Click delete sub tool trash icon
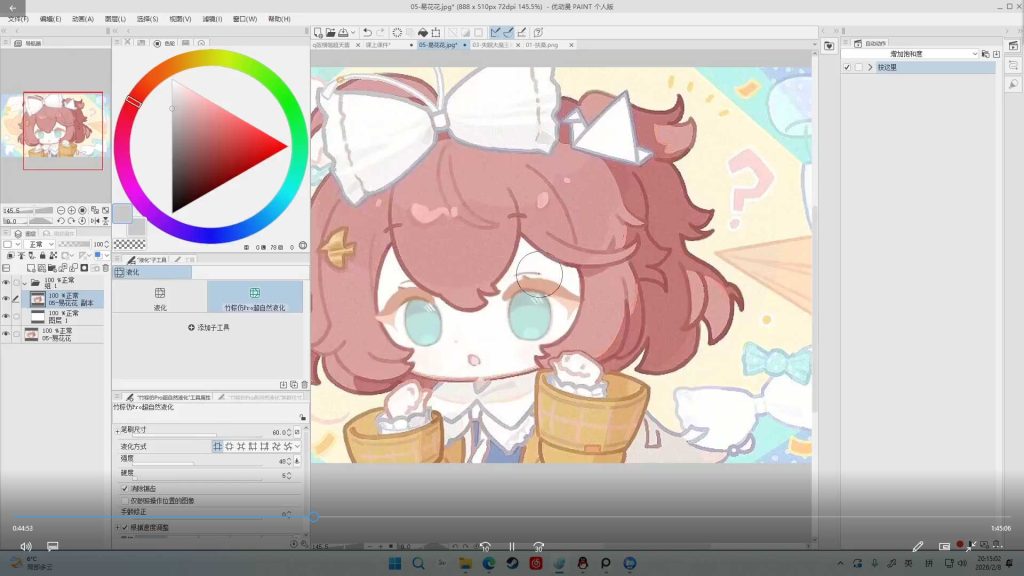The image size is (1024, 576). pos(304,385)
